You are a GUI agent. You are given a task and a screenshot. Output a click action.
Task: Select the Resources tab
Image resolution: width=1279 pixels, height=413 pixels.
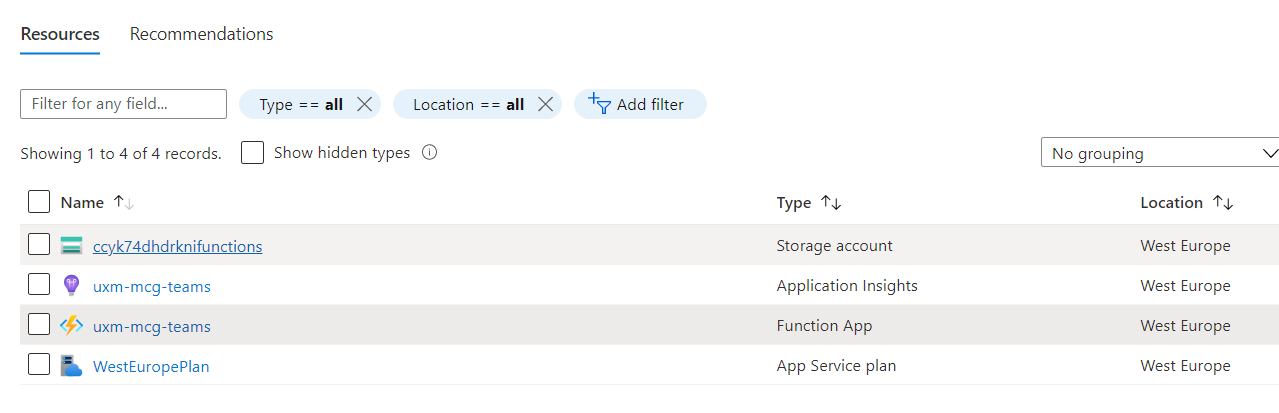pos(60,34)
